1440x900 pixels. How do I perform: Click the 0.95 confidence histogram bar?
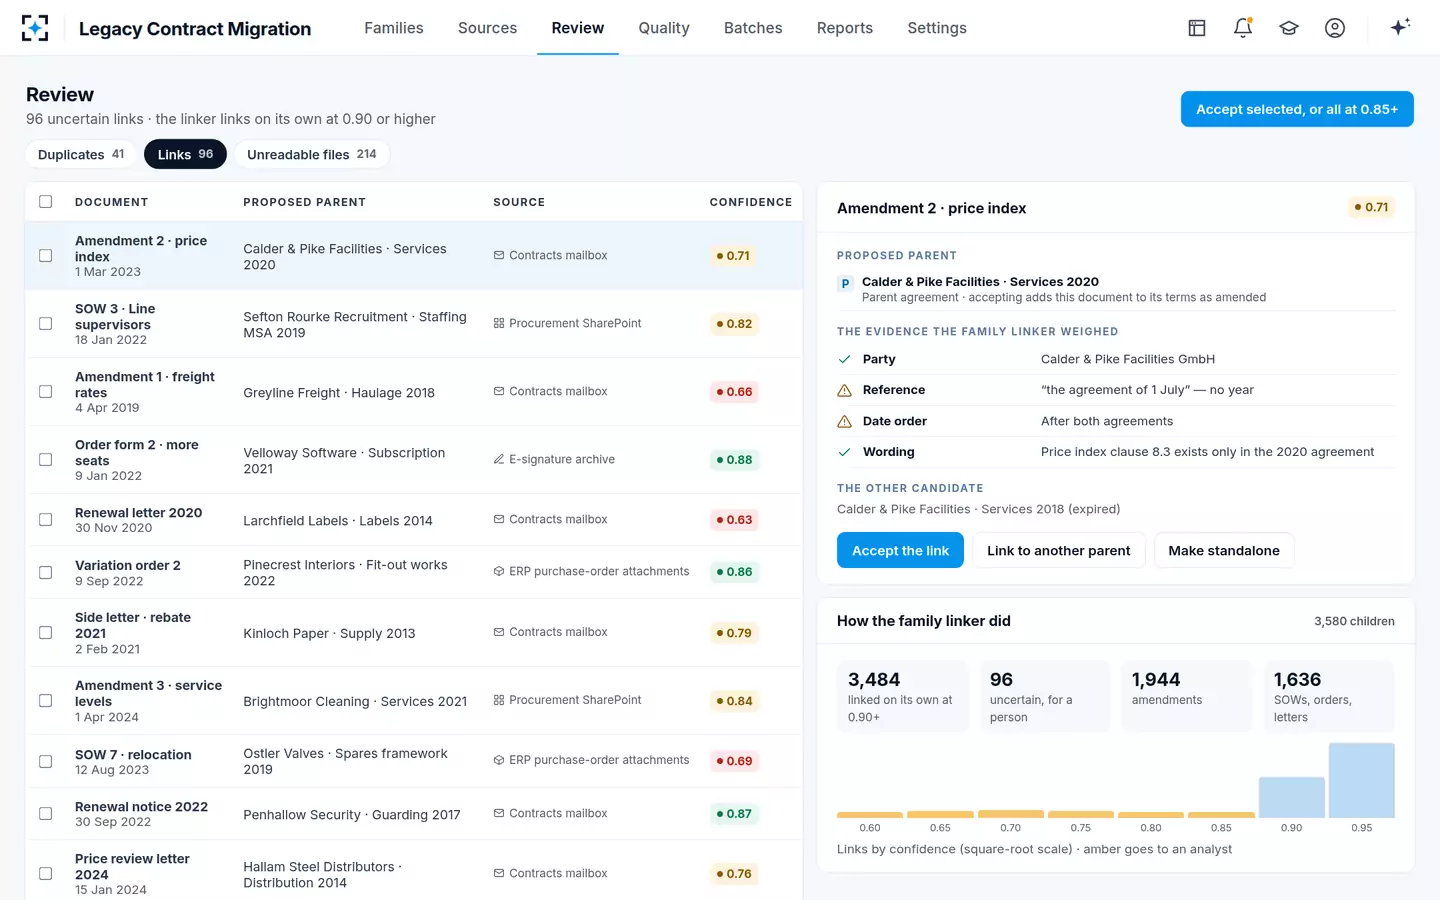1362,780
